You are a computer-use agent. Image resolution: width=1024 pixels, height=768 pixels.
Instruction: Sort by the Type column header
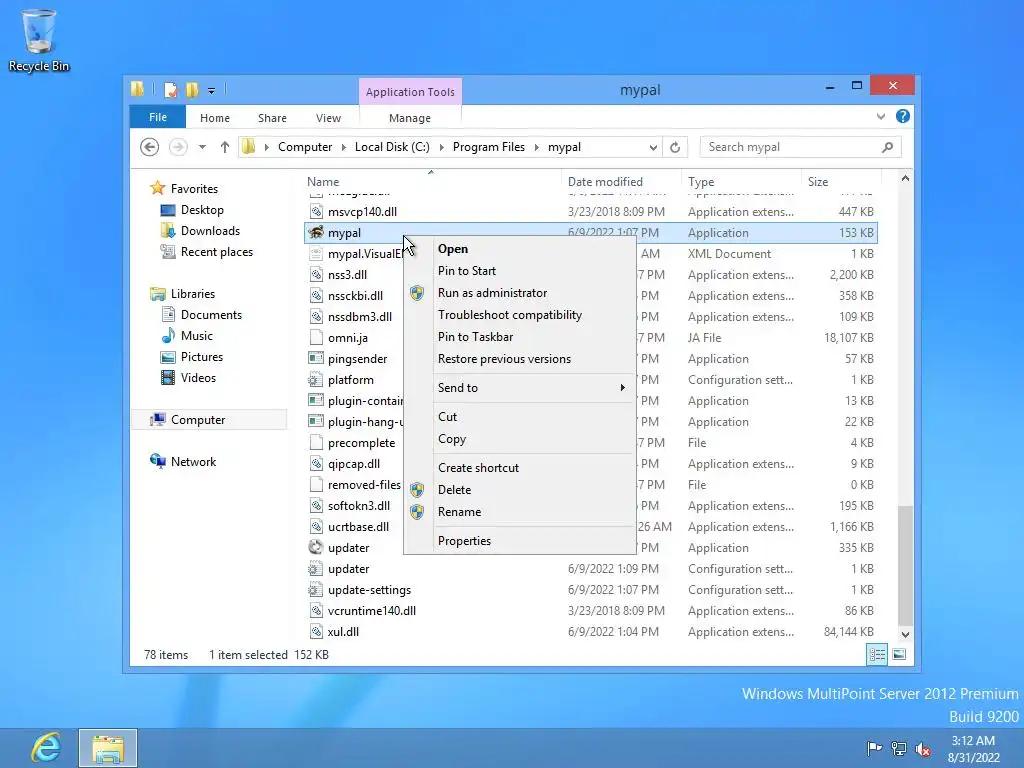pos(741,182)
